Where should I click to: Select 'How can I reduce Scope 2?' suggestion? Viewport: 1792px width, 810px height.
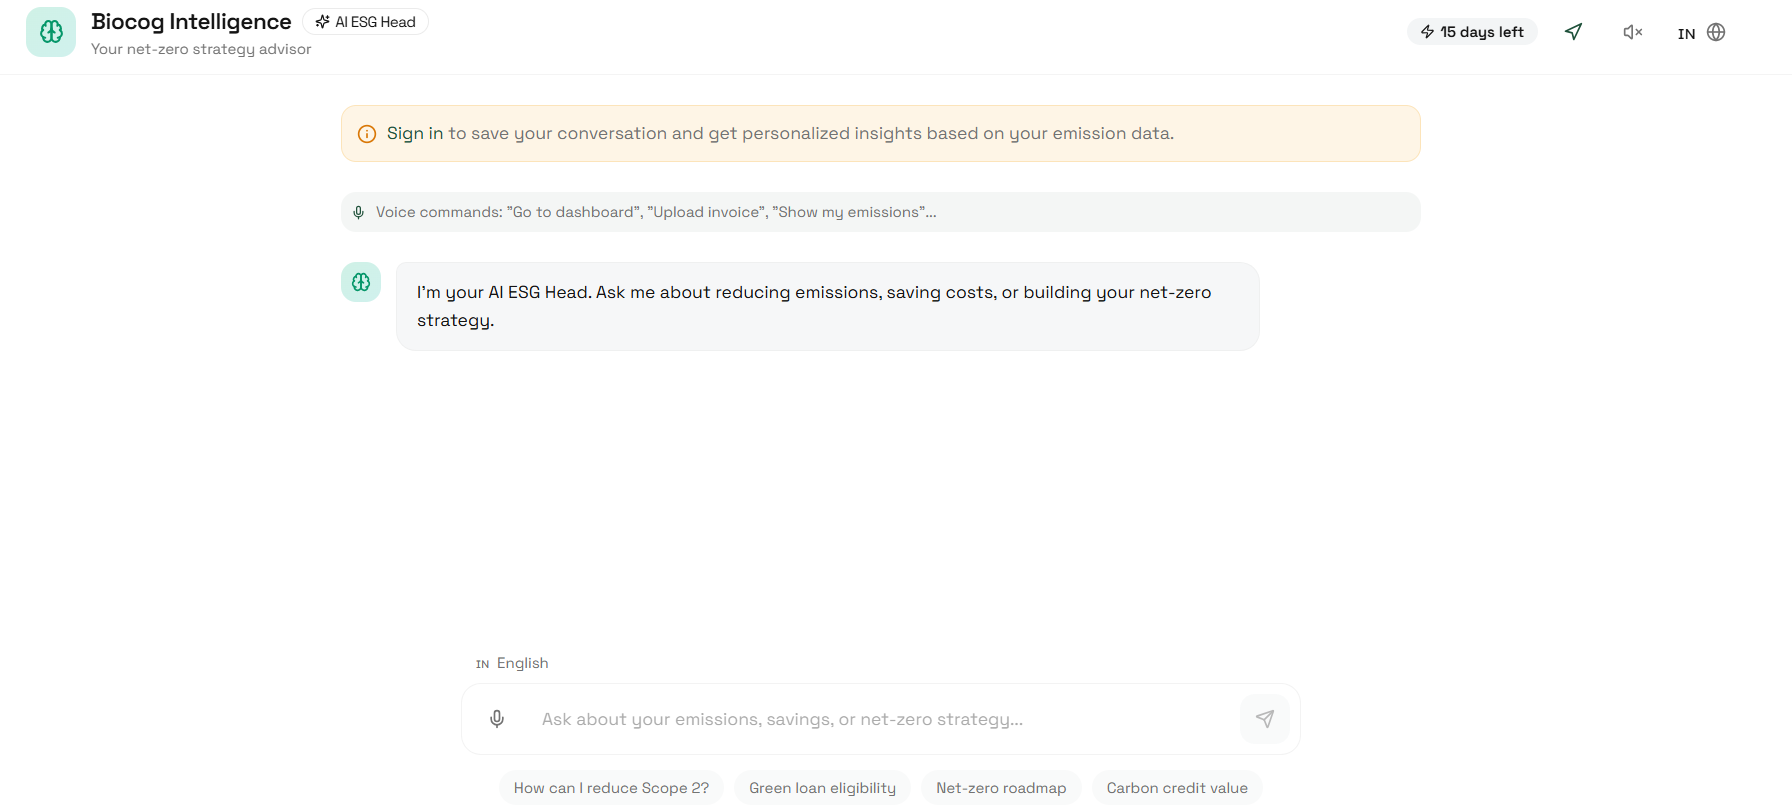611,788
